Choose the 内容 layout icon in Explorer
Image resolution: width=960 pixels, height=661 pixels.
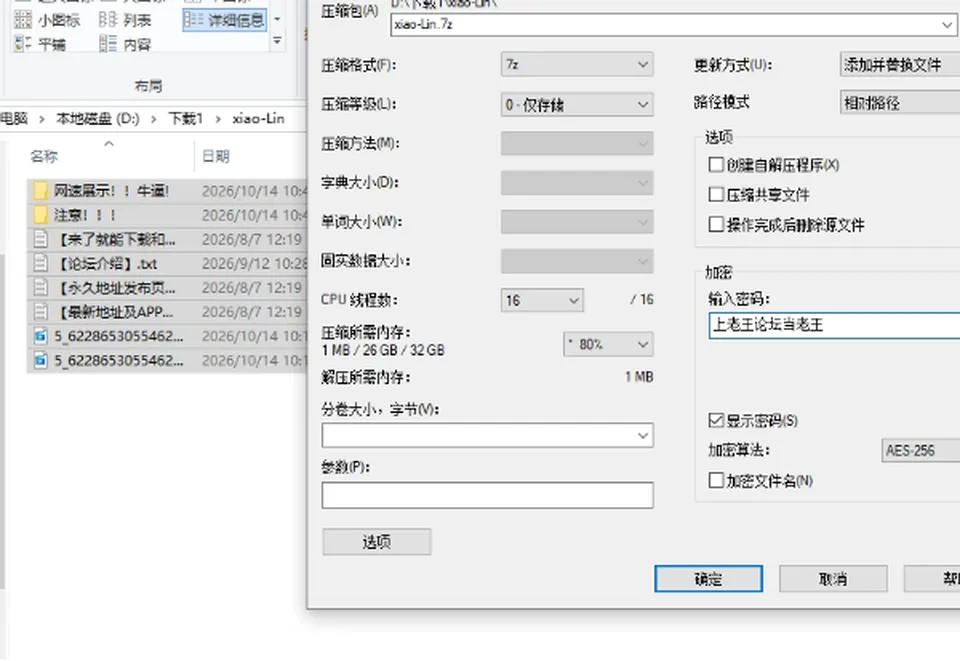pos(108,43)
